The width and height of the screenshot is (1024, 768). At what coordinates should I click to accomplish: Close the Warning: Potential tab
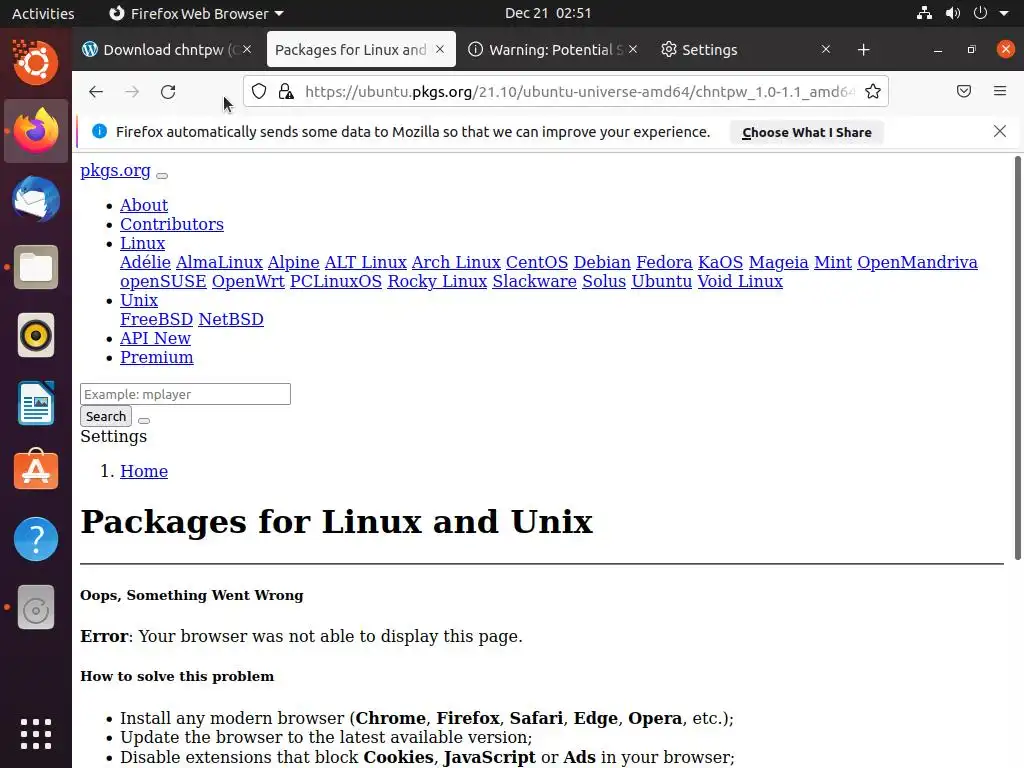coord(633,50)
